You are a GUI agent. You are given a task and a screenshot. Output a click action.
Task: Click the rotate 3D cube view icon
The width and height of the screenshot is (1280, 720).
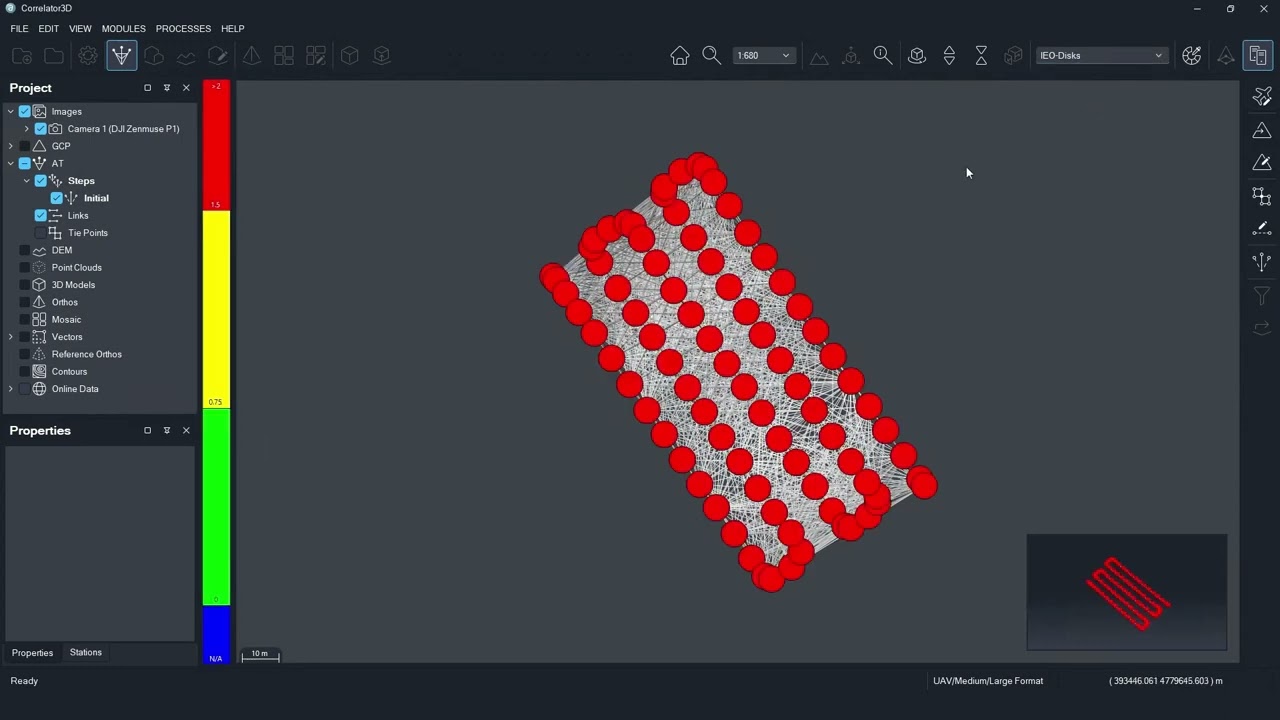[x=917, y=56]
